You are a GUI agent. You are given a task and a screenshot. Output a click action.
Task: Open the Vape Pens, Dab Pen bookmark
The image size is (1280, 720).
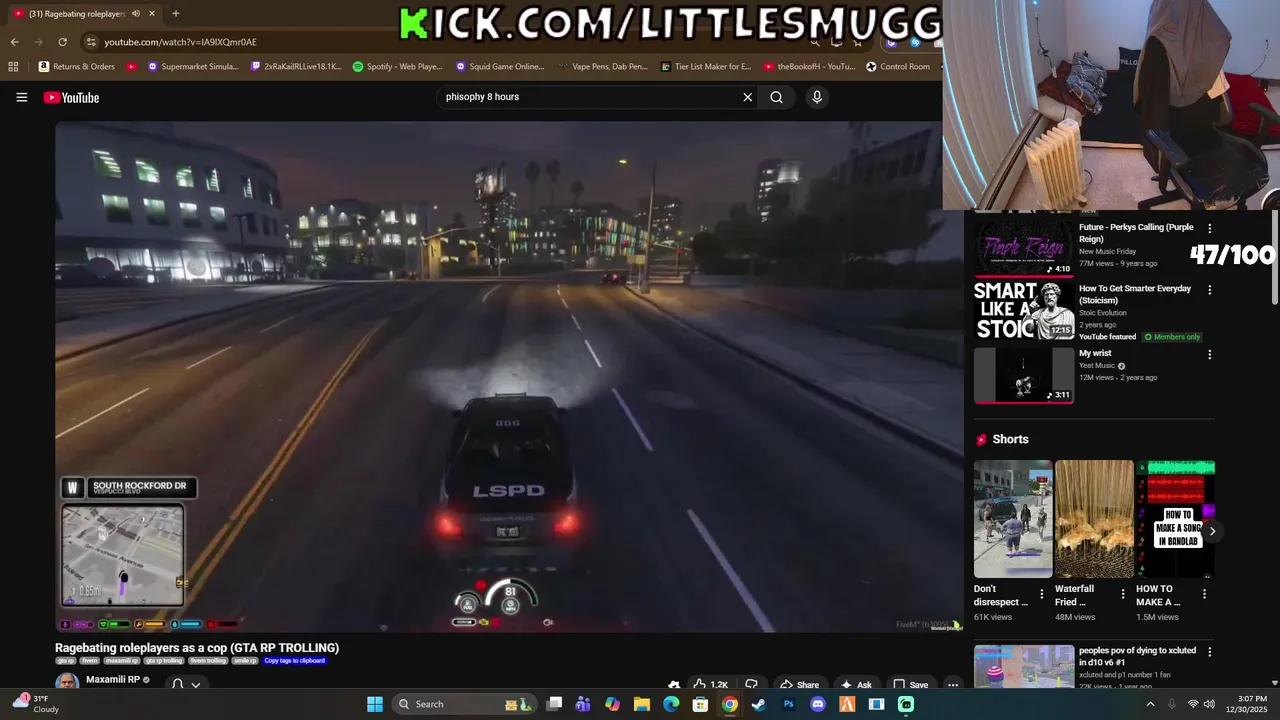tap(603, 67)
